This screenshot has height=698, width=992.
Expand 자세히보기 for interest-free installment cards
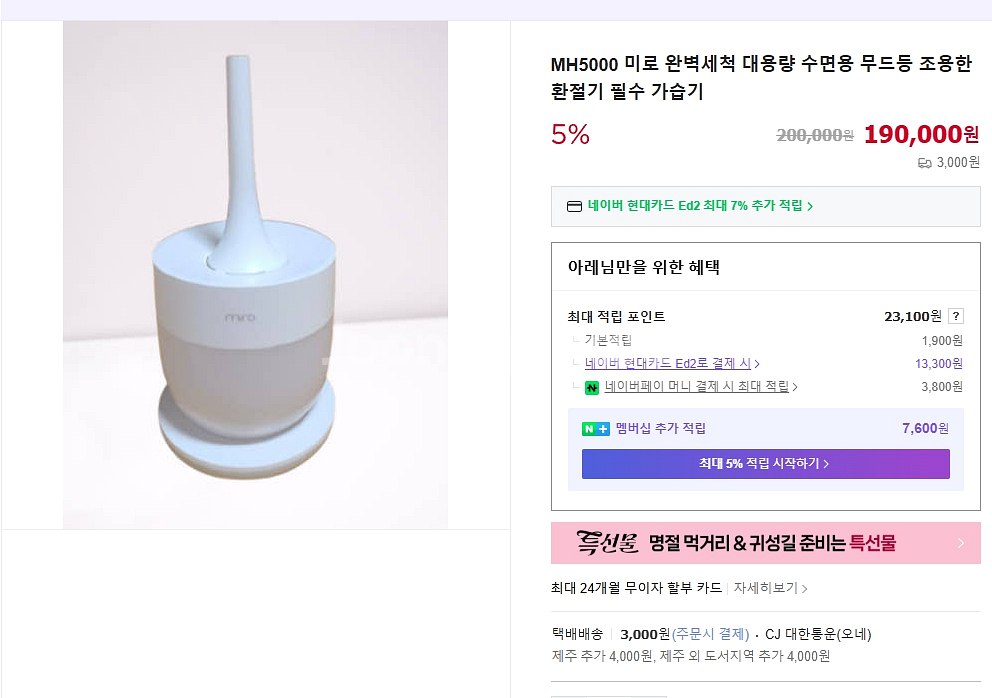[769, 588]
